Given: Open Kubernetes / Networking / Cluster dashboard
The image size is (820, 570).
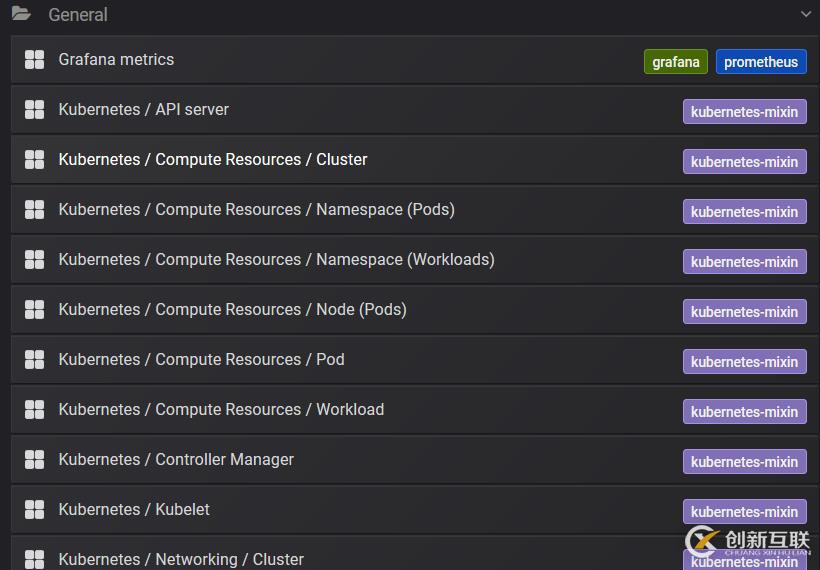Looking at the screenshot, I should [181, 559].
